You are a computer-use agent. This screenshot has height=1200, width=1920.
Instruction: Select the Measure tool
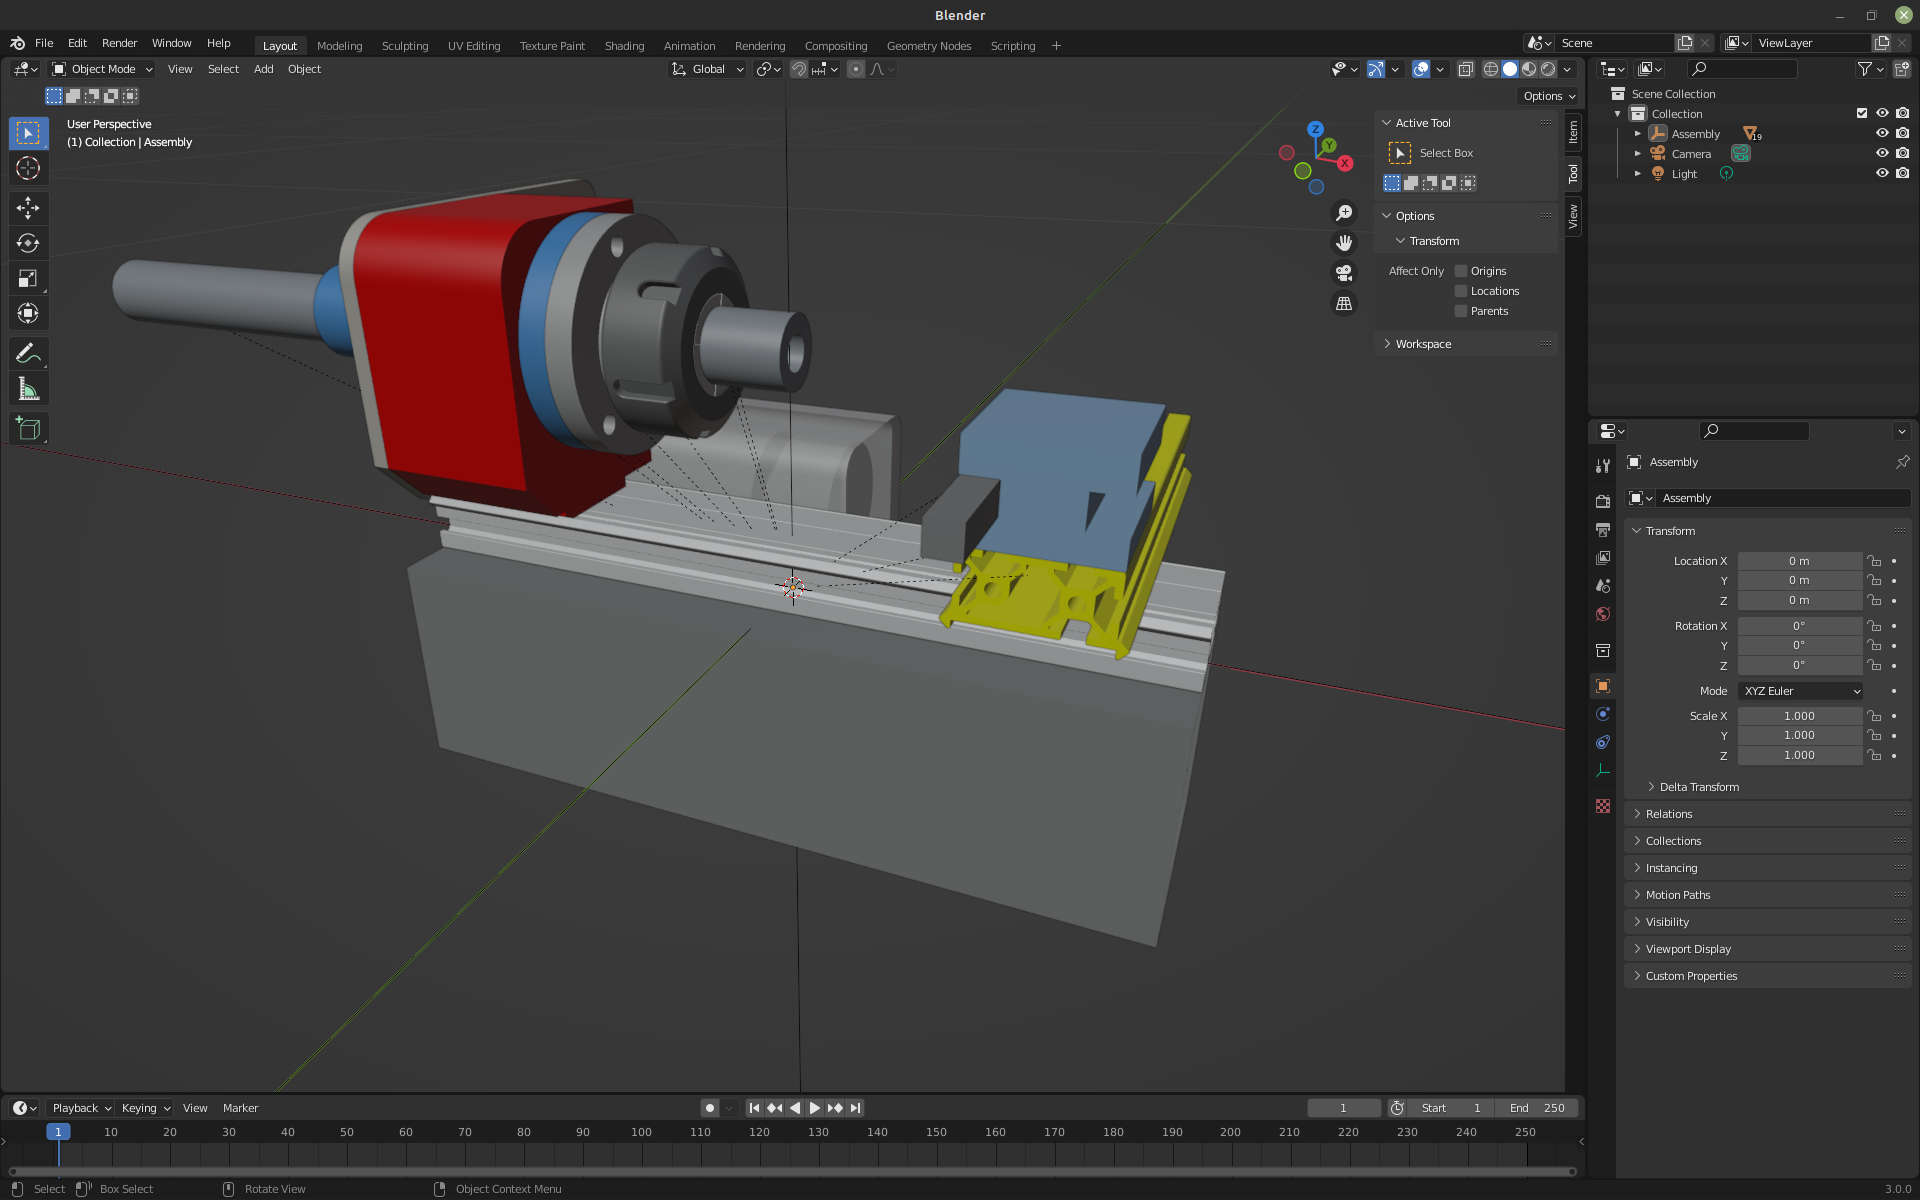point(28,389)
